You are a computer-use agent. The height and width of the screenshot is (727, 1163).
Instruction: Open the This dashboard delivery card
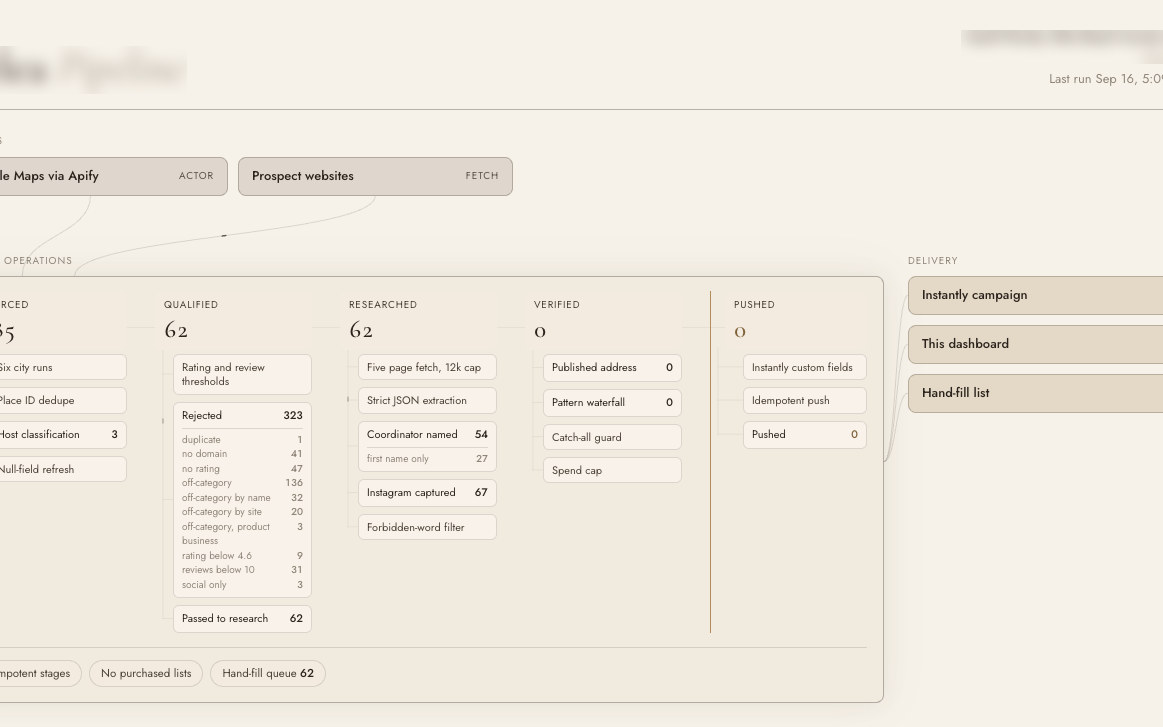pos(1035,344)
